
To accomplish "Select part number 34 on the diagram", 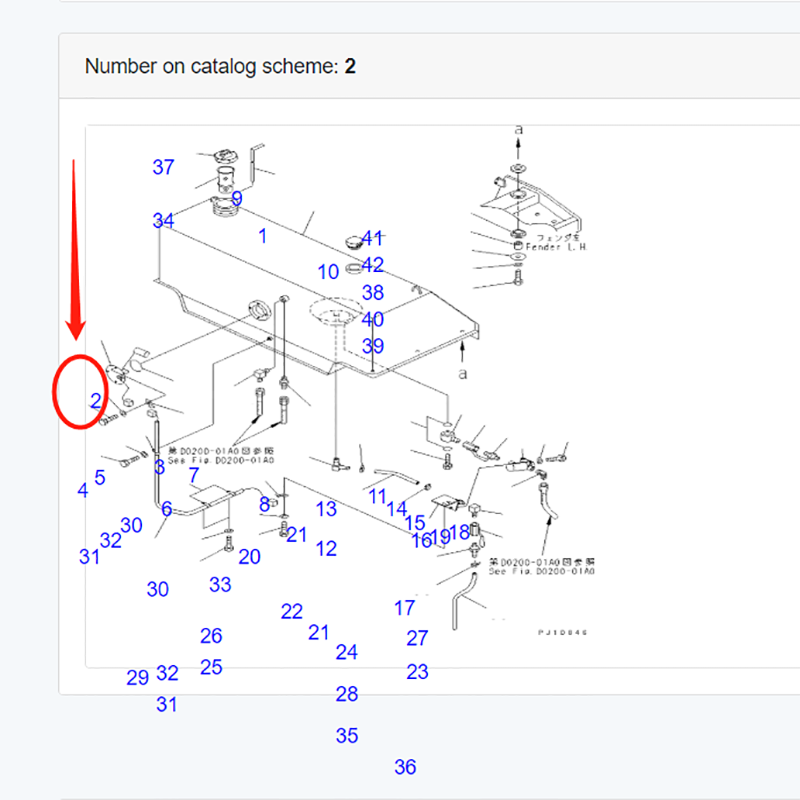I will [163, 220].
